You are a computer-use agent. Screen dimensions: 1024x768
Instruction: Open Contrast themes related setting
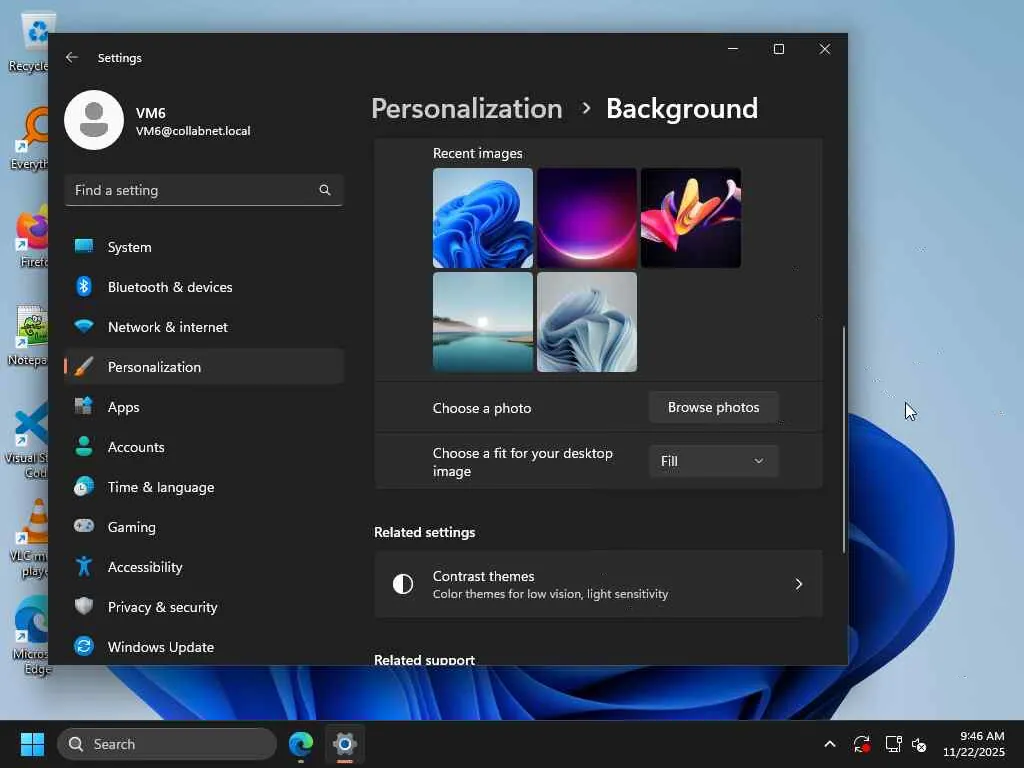point(598,584)
